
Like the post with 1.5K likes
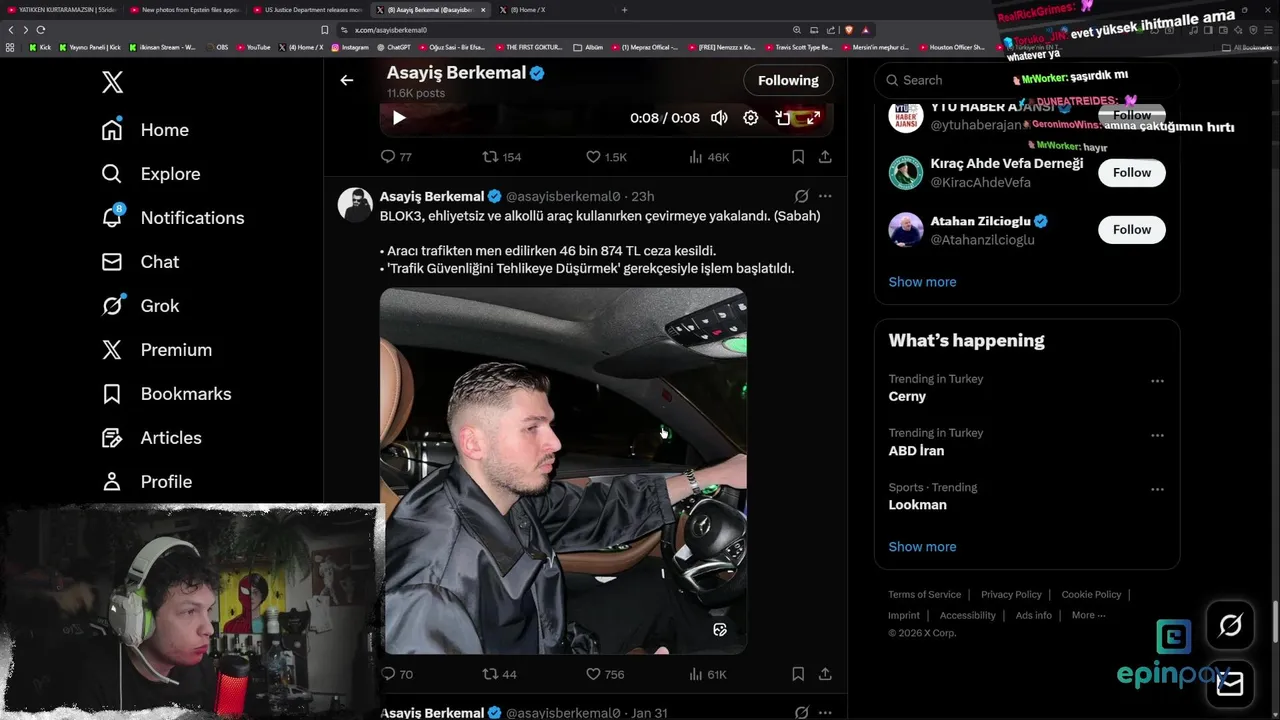pyautogui.click(x=606, y=157)
